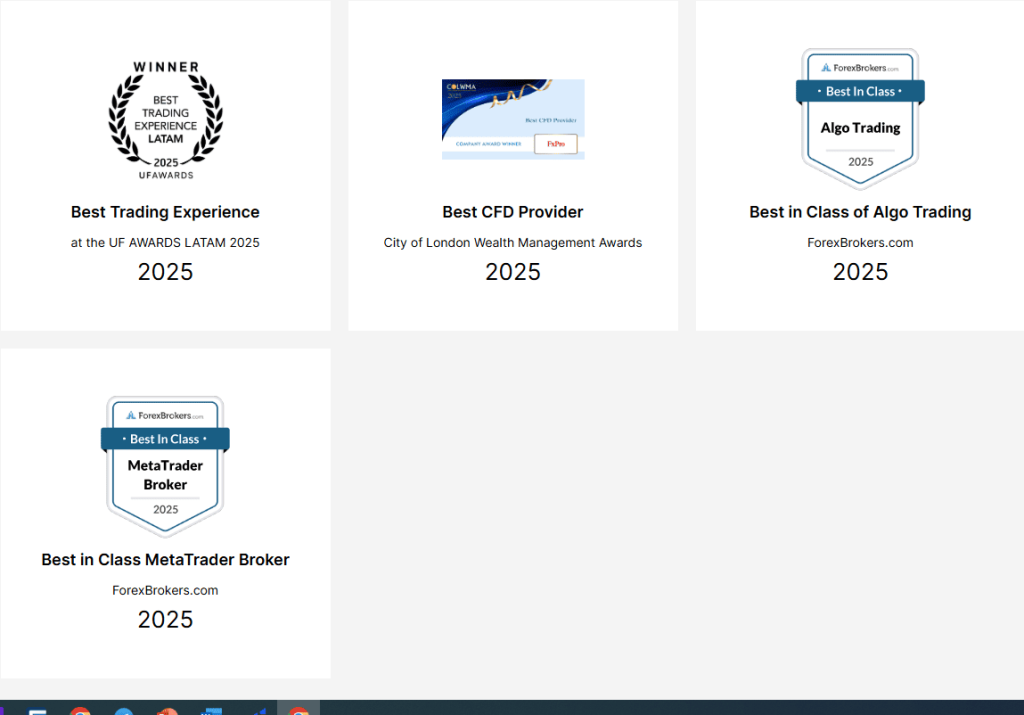Image resolution: width=1024 pixels, height=715 pixels.
Task: Click the 2025 year under Best Trading Experience
Action: pos(165,272)
